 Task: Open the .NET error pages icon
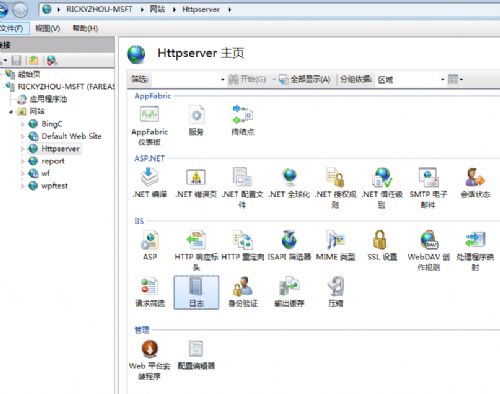(x=196, y=183)
